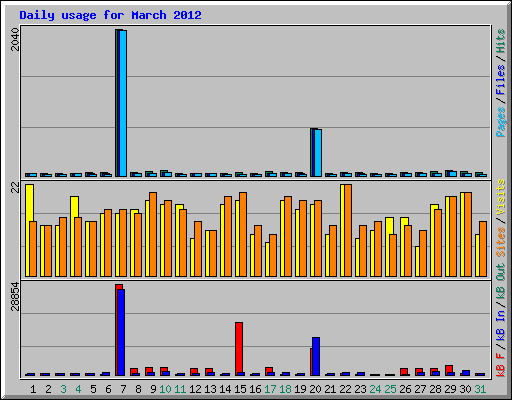Click the red kB F bar for day 29
Screen dimensions: 512x400
[449, 369]
